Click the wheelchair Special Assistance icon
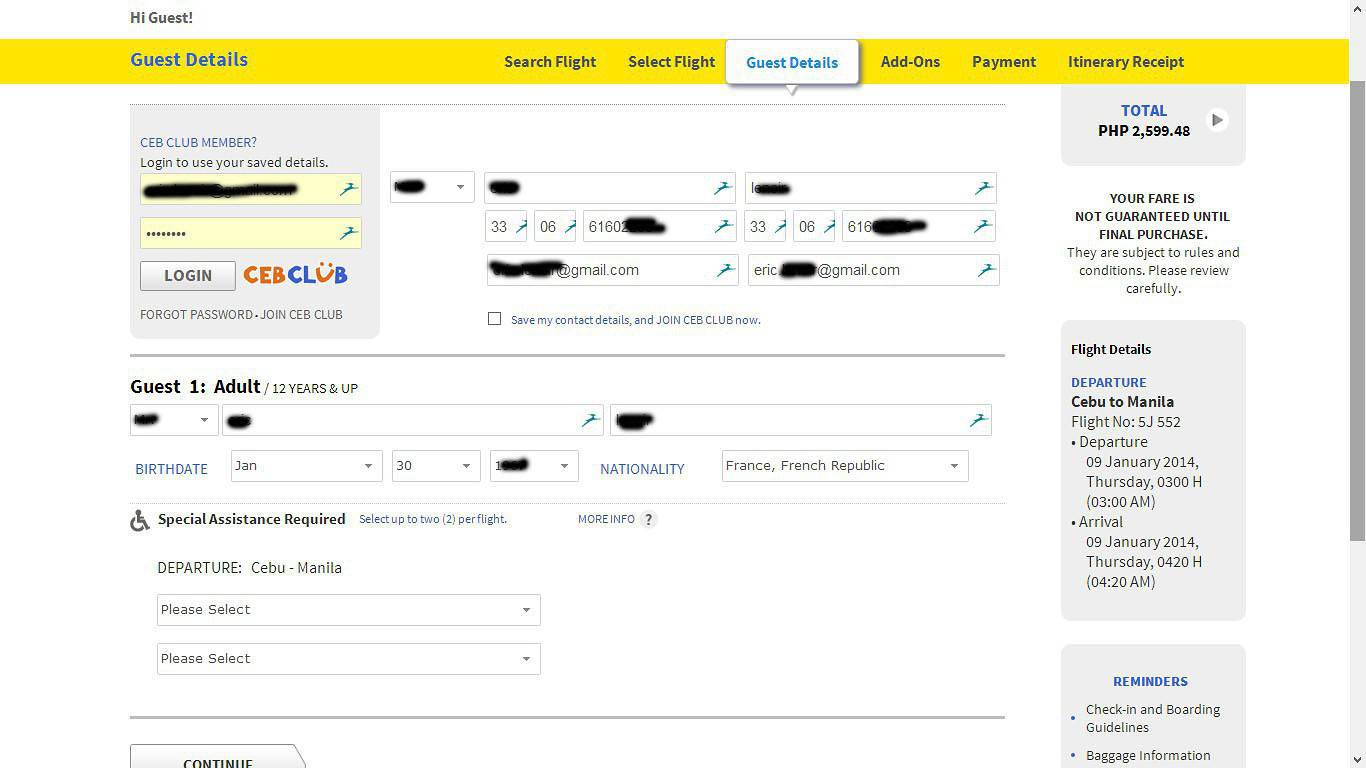The height and width of the screenshot is (768, 1366). click(x=140, y=520)
